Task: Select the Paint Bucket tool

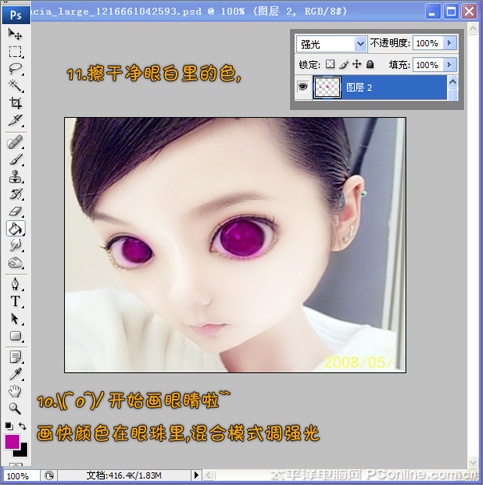Action: [15, 228]
